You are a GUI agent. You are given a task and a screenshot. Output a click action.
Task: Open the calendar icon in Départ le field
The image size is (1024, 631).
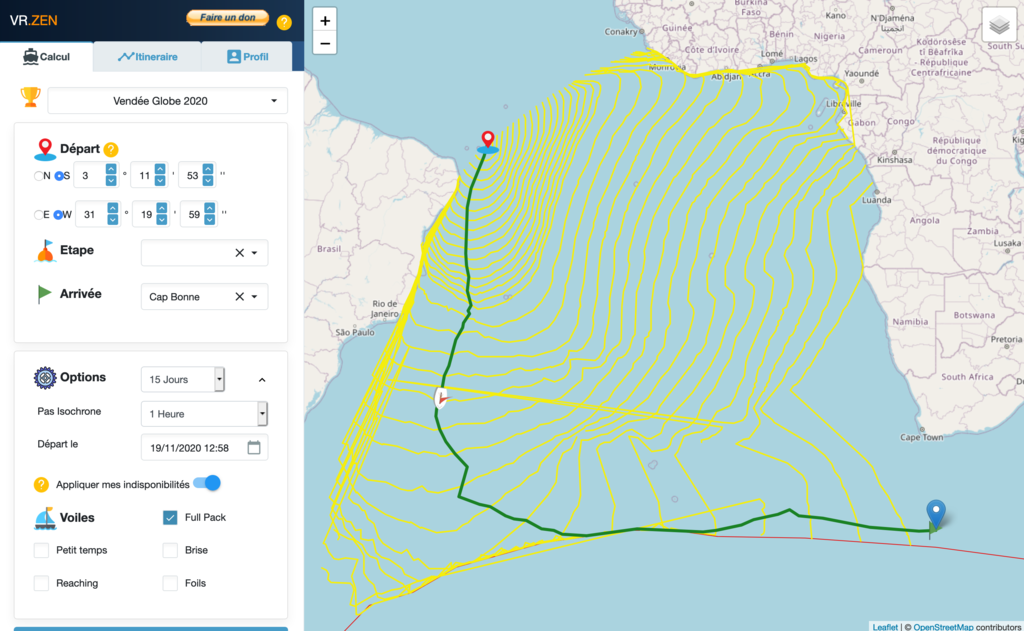254,447
